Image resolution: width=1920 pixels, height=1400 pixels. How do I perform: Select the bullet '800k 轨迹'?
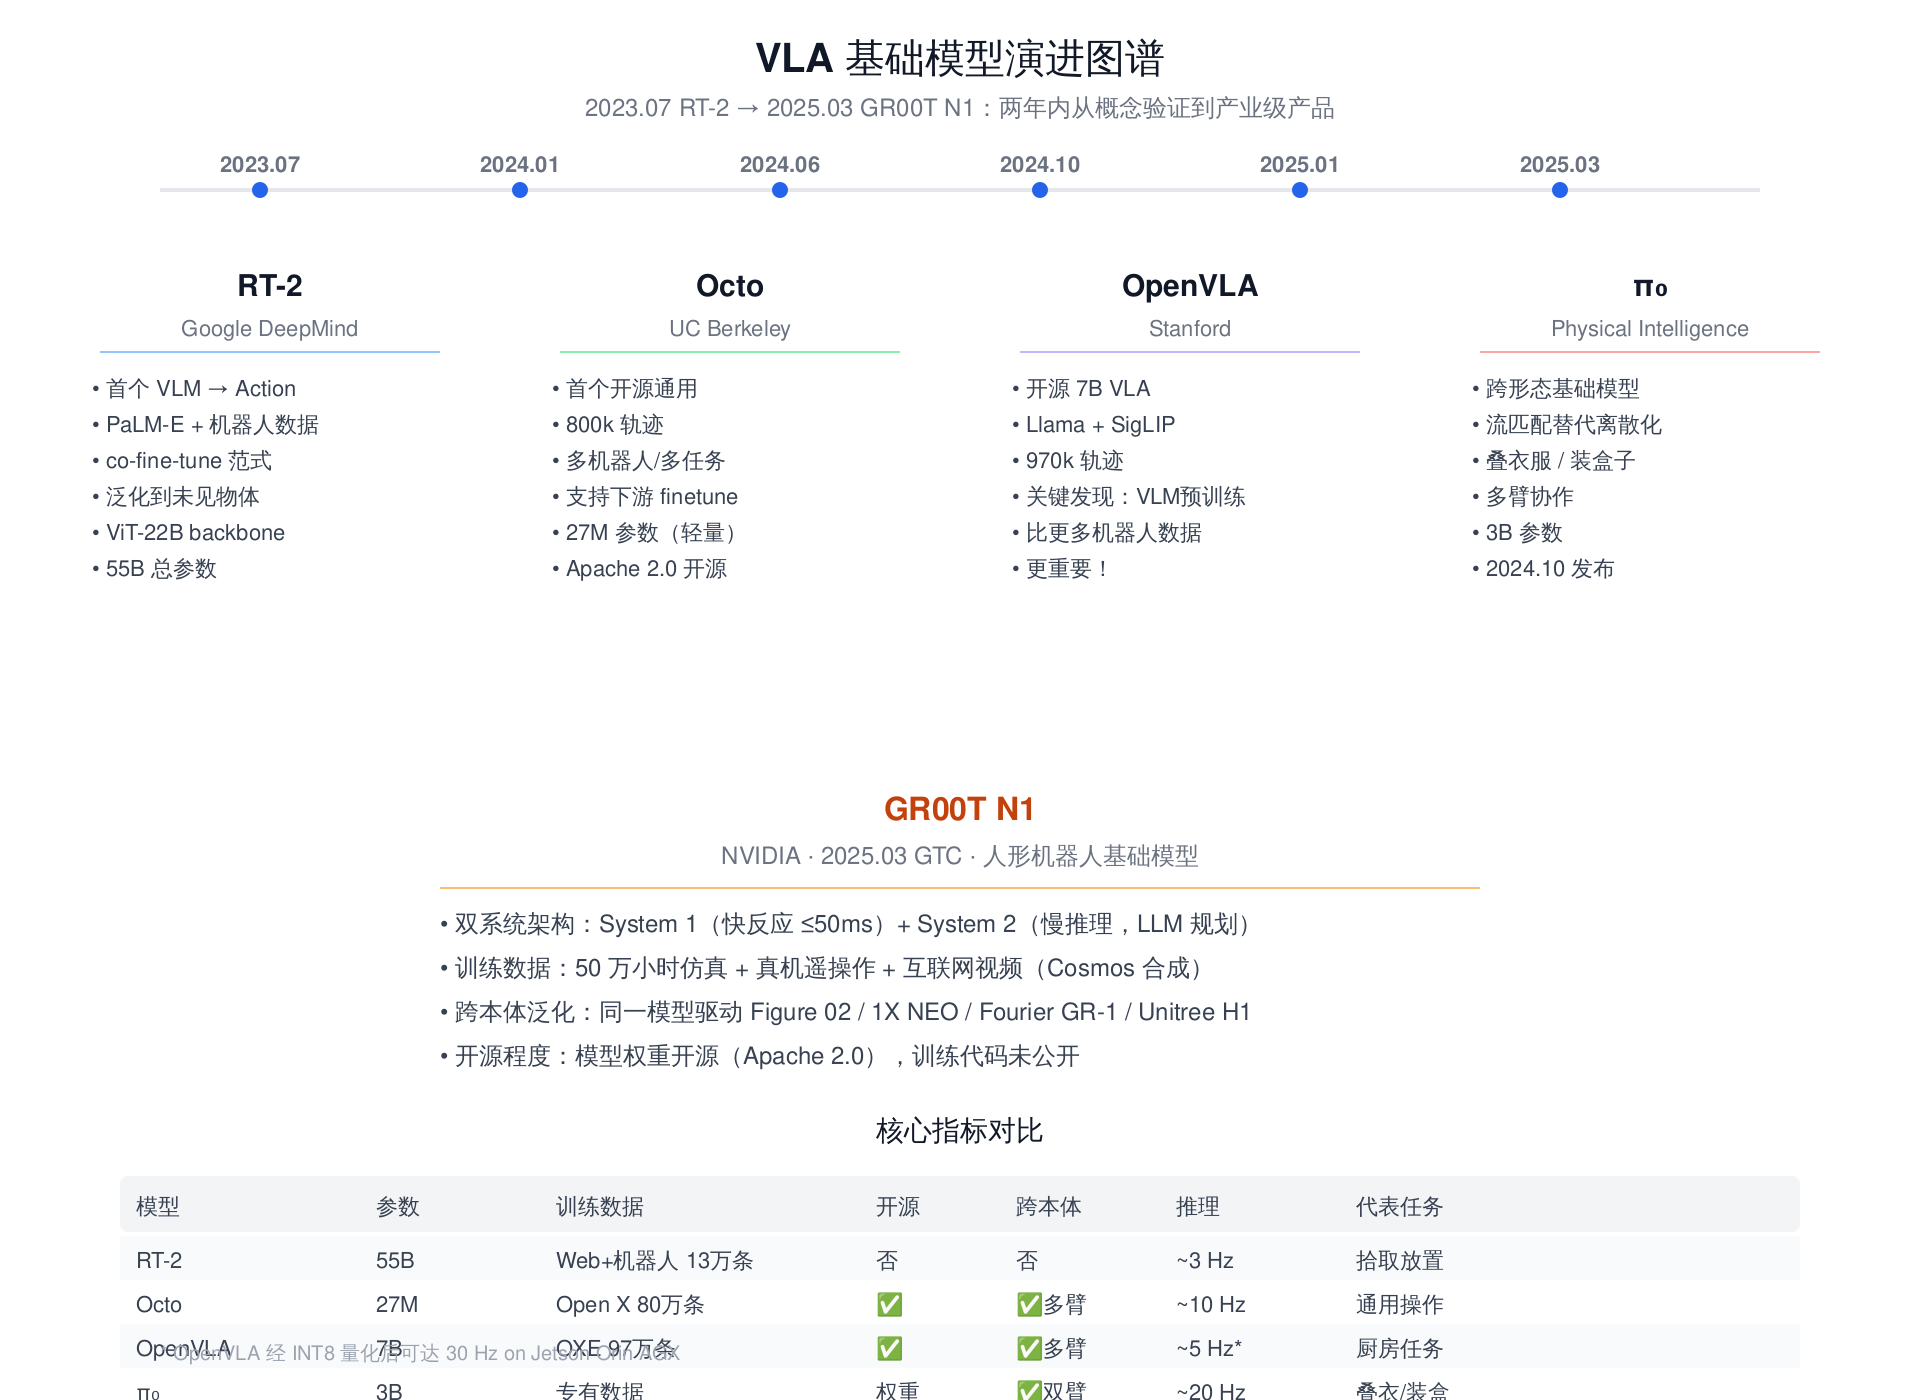(x=609, y=424)
